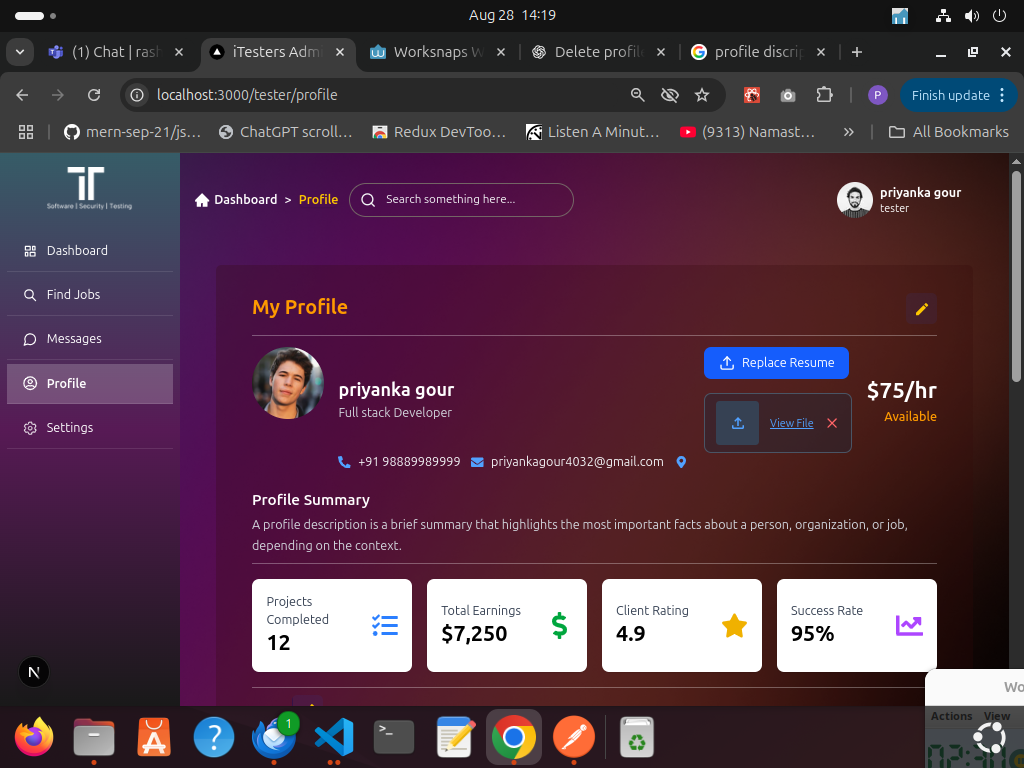Remove resume file with red X

coord(831,423)
